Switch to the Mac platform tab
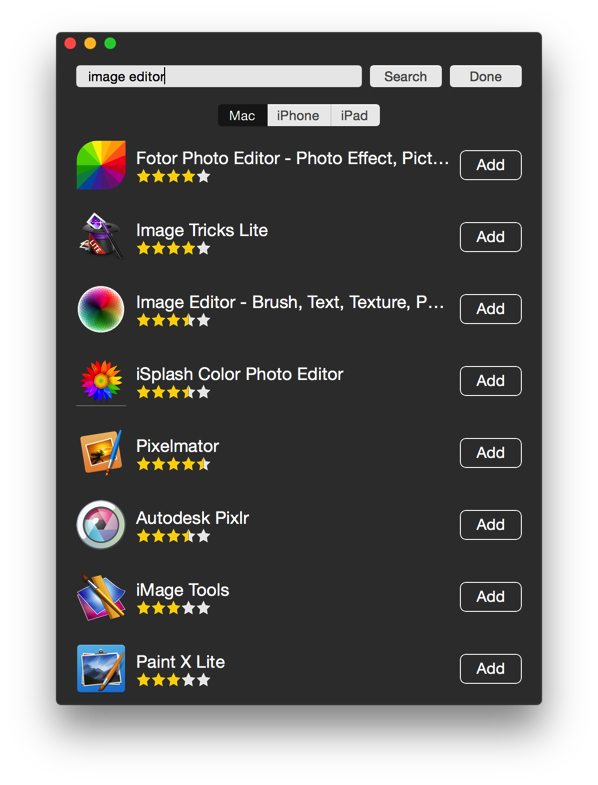The image size is (598, 785). point(242,116)
